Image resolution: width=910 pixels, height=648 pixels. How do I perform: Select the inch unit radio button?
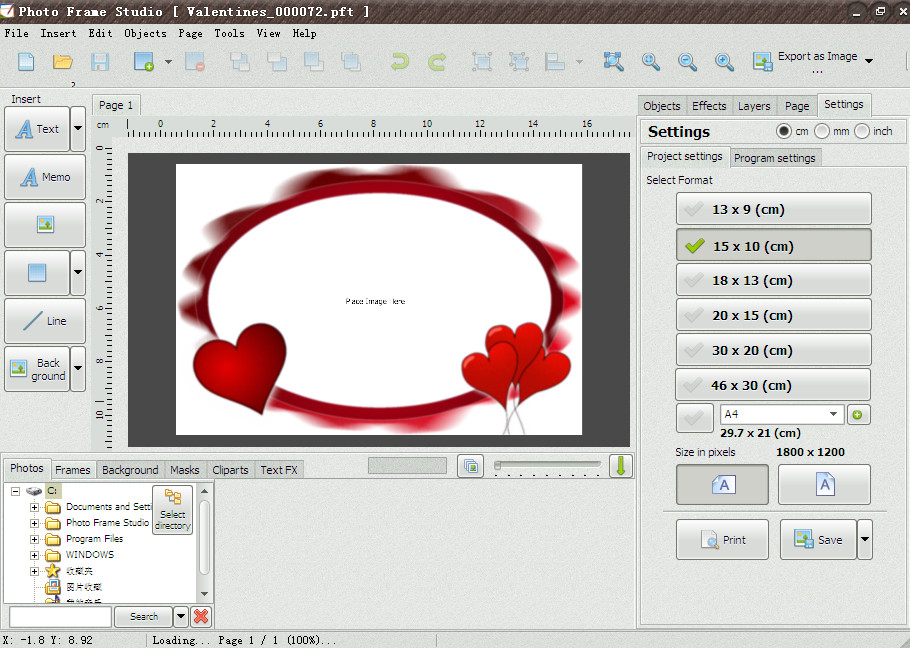pyautogui.click(x=862, y=132)
